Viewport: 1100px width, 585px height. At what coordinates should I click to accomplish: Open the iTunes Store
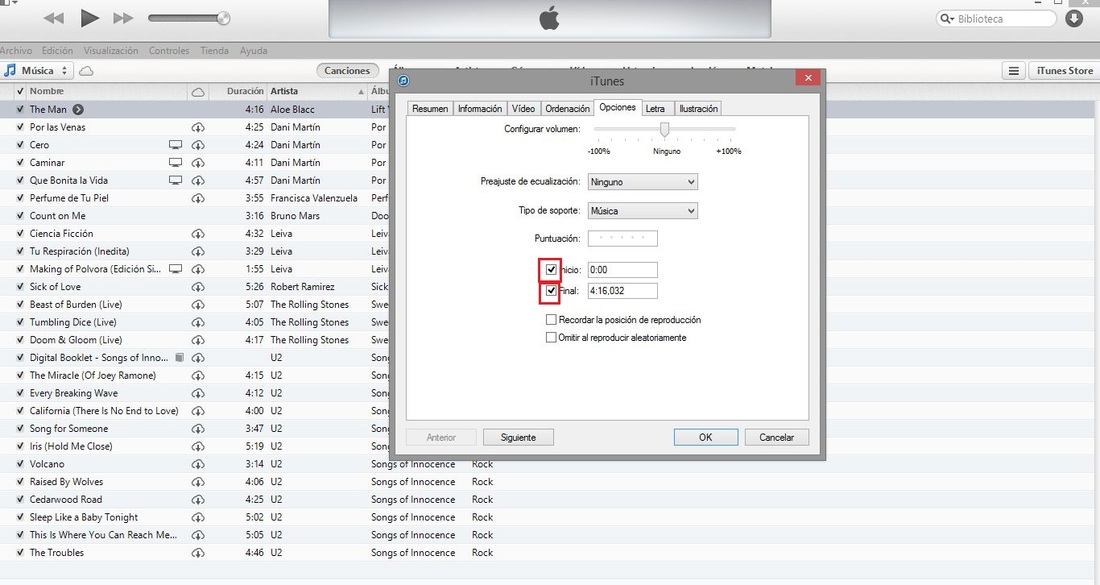[1064, 71]
